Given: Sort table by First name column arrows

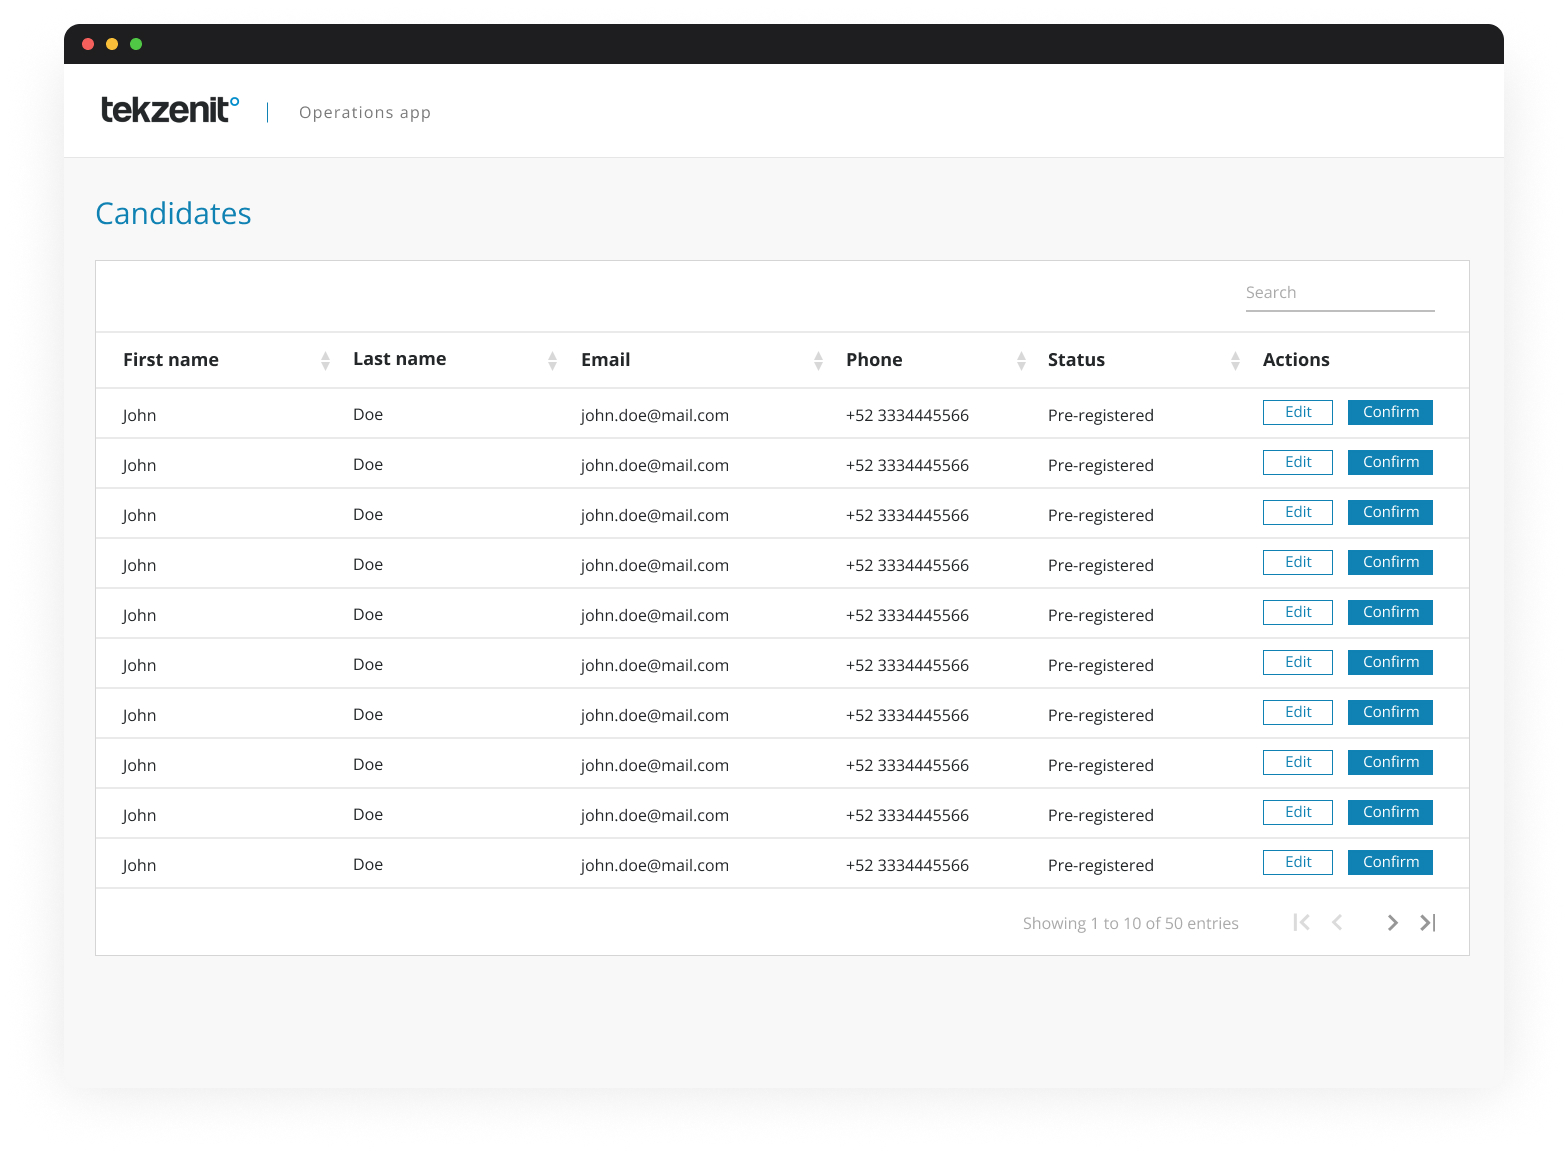Looking at the screenshot, I should 325,361.
